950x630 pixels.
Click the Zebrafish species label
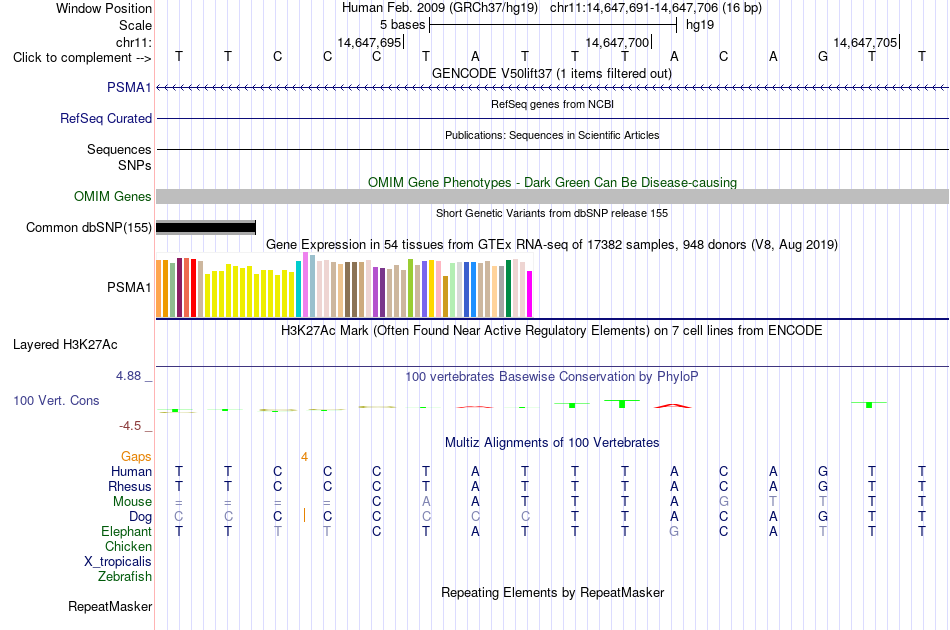[x=125, y=577]
